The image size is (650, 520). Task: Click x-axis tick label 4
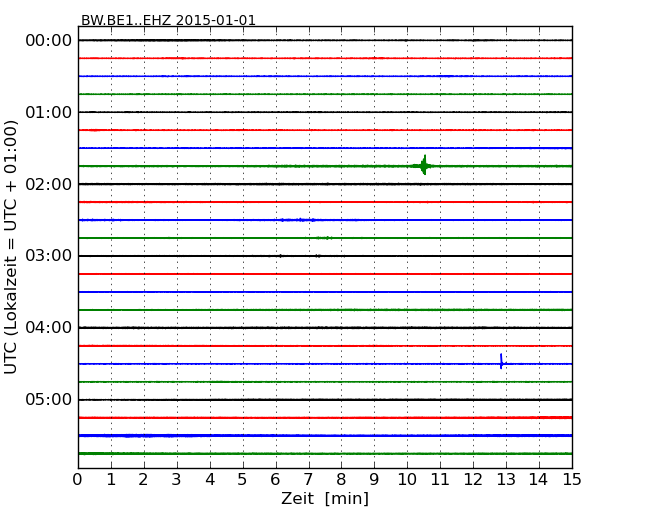click(210, 480)
